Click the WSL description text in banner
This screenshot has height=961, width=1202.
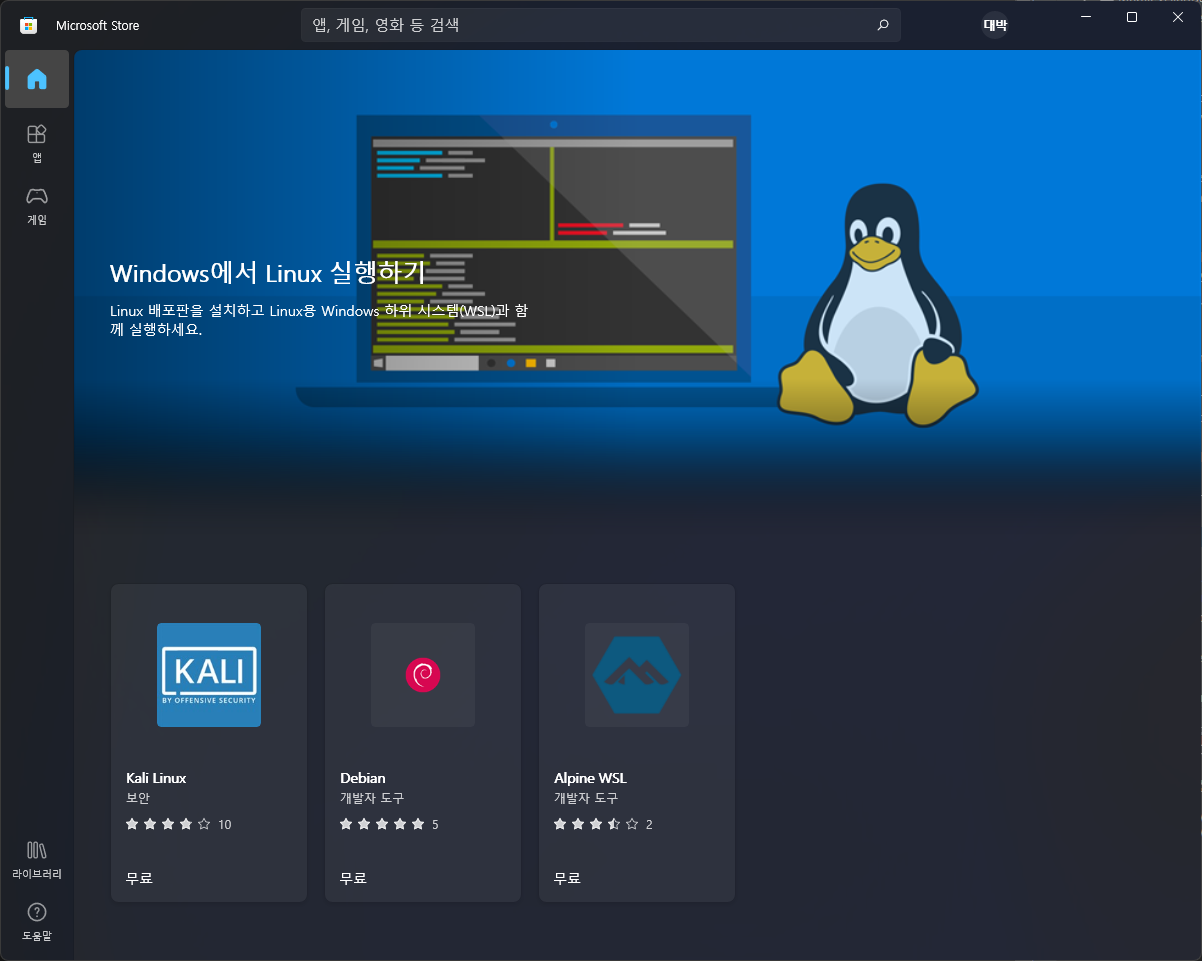(319, 320)
